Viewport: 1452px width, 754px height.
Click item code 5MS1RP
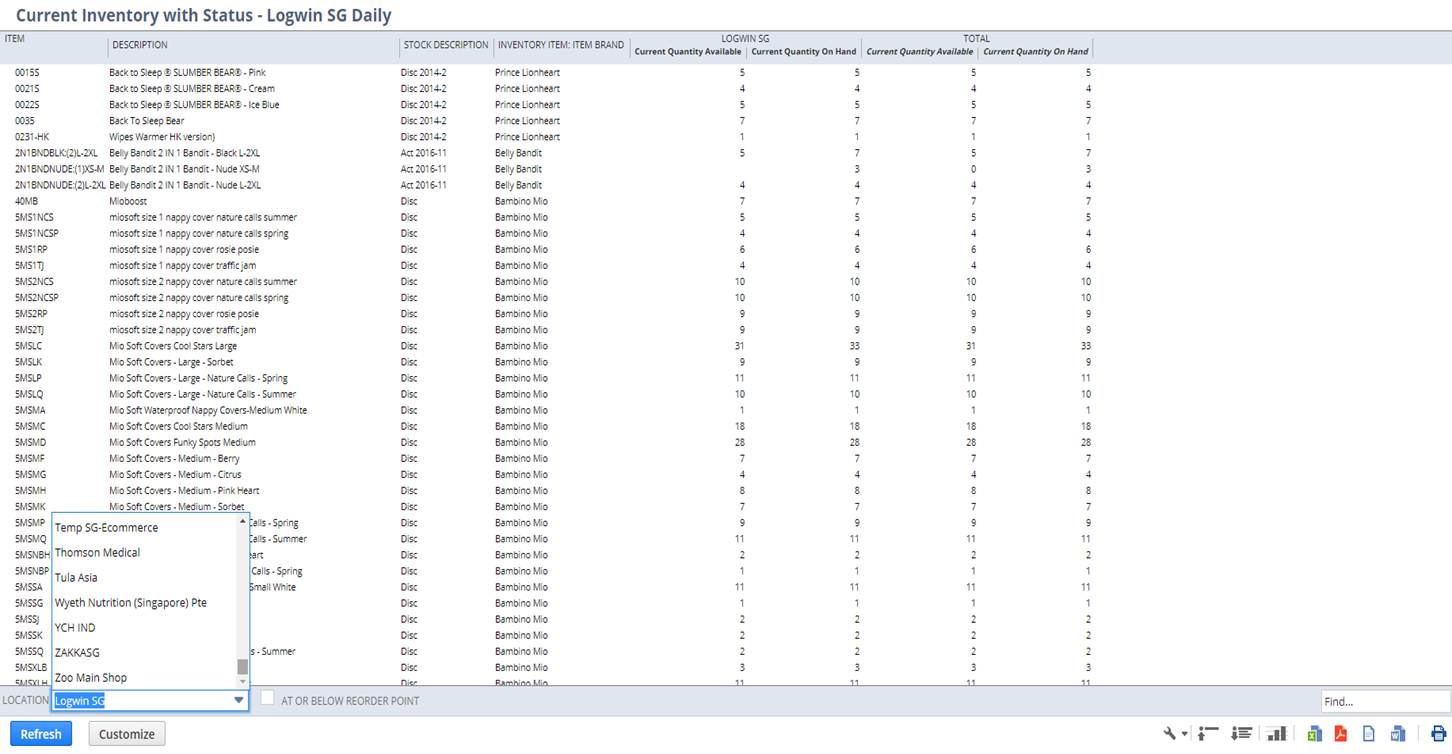point(31,249)
